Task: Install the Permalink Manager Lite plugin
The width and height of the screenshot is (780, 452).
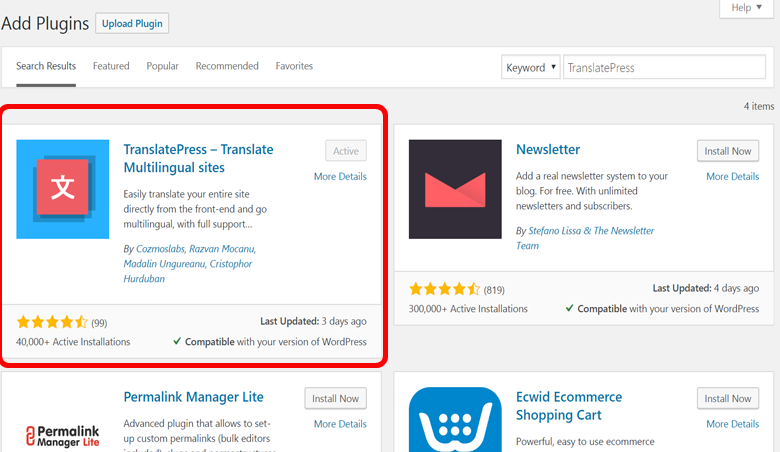Action: (335, 398)
